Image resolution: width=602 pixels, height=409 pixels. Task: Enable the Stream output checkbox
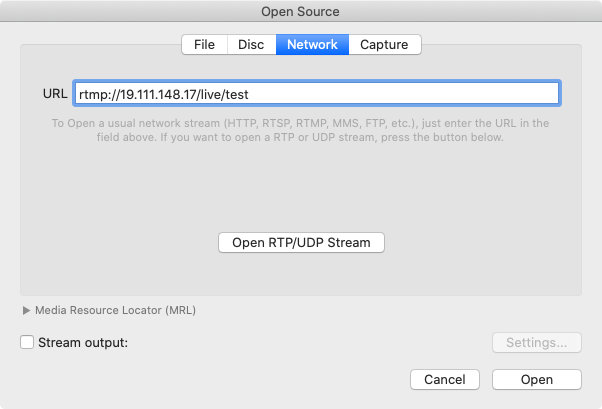point(27,343)
